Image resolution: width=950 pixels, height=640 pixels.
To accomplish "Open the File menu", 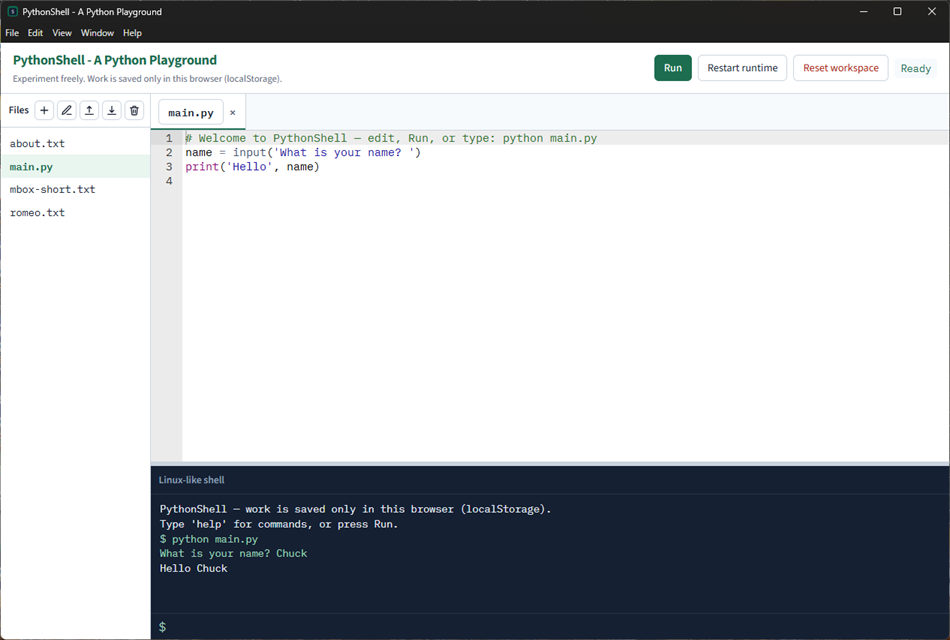I will coord(12,33).
